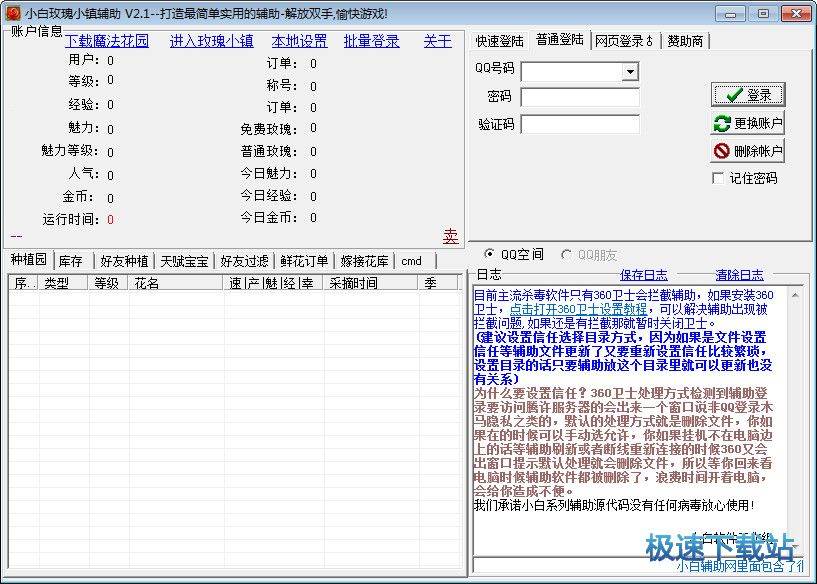The image size is (817, 584).
Task: Click into the 密码 input field
Action: 580,97
